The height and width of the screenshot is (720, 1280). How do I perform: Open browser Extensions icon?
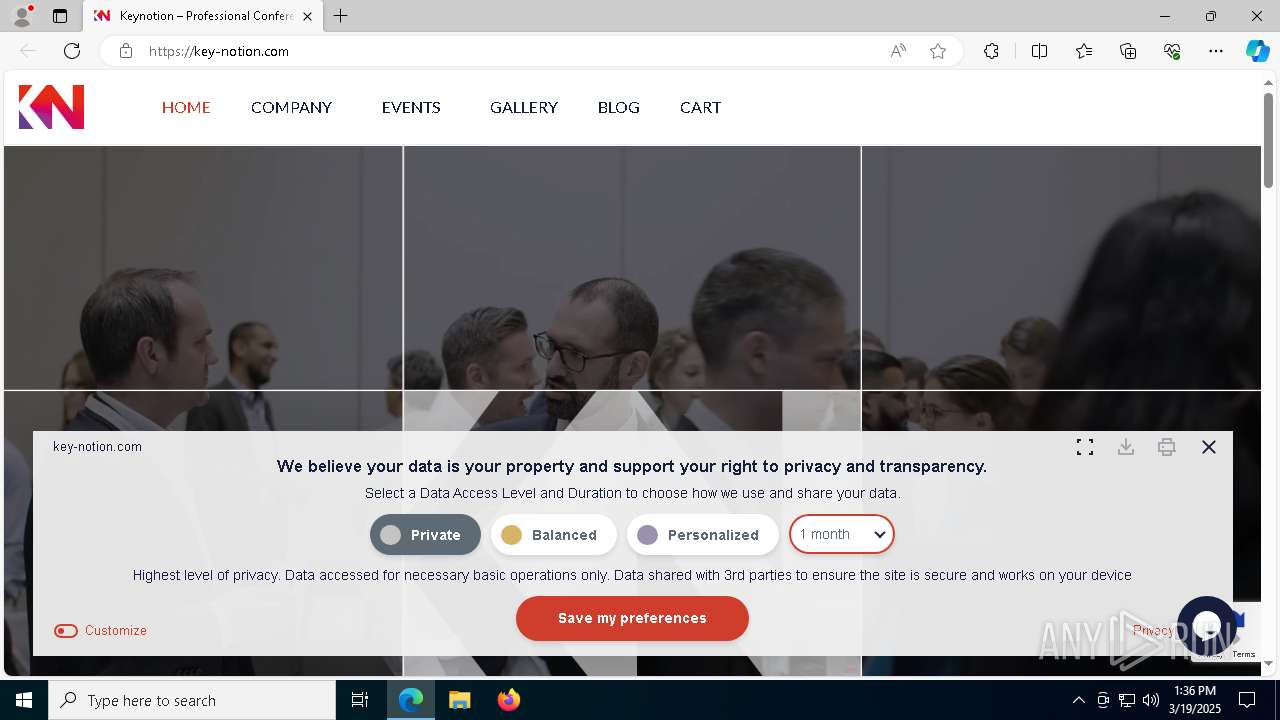tap(991, 51)
